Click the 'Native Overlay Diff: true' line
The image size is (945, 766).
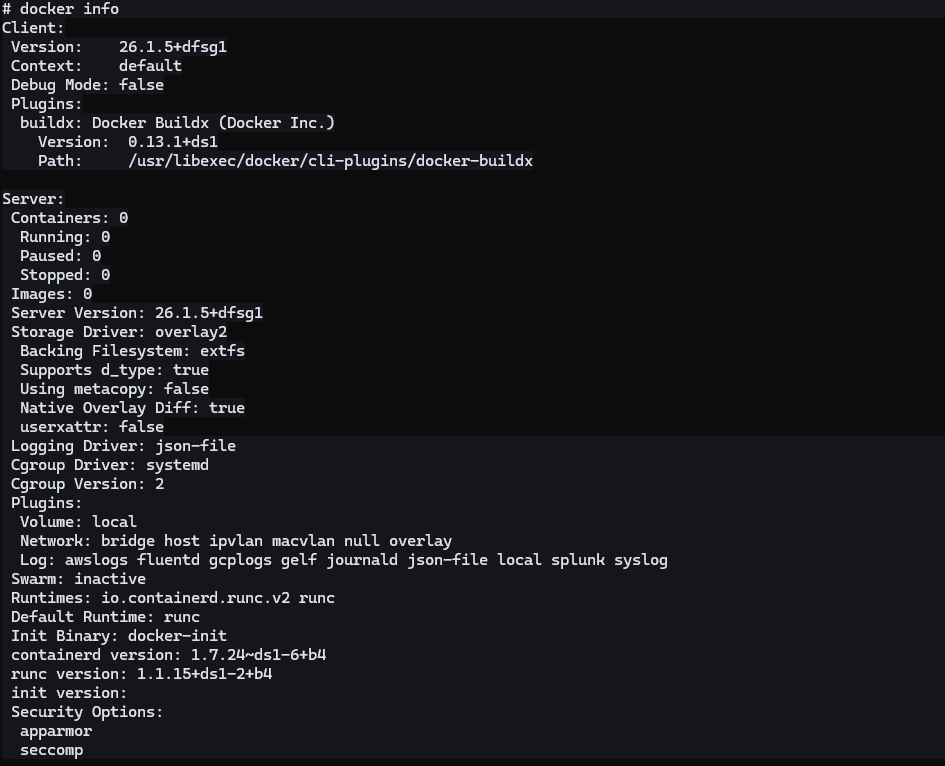[132, 408]
